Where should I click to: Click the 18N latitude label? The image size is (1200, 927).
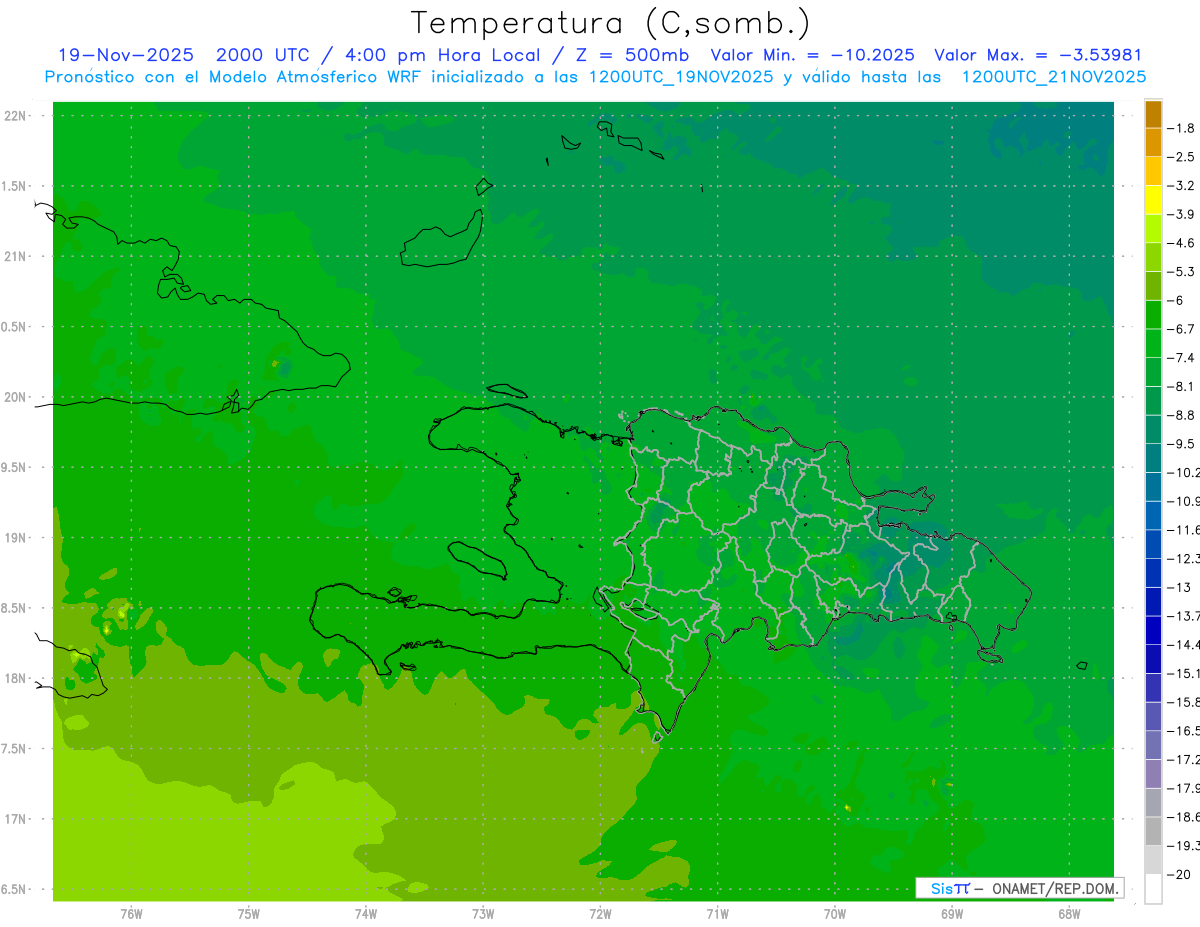click(x=15, y=678)
